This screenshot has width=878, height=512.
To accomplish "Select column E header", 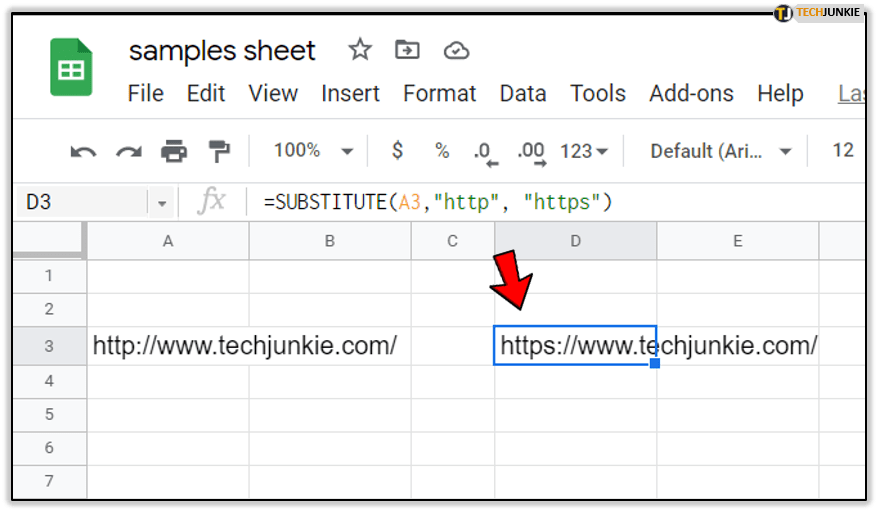I will 738,241.
